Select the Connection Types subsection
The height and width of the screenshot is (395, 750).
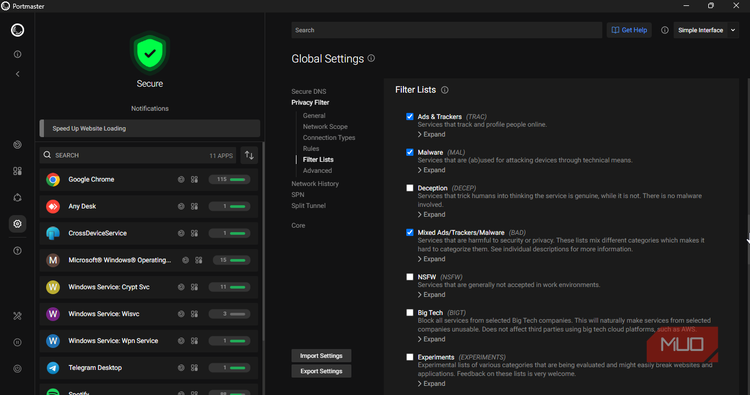(x=329, y=138)
